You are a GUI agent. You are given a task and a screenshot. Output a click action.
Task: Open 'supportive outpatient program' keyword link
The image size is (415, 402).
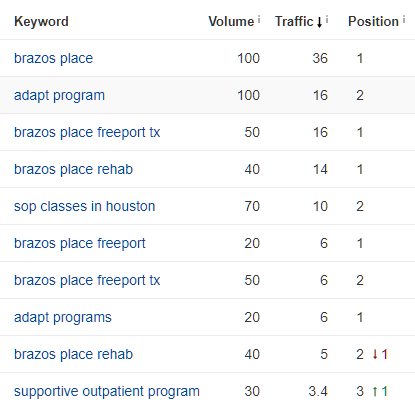[107, 392]
